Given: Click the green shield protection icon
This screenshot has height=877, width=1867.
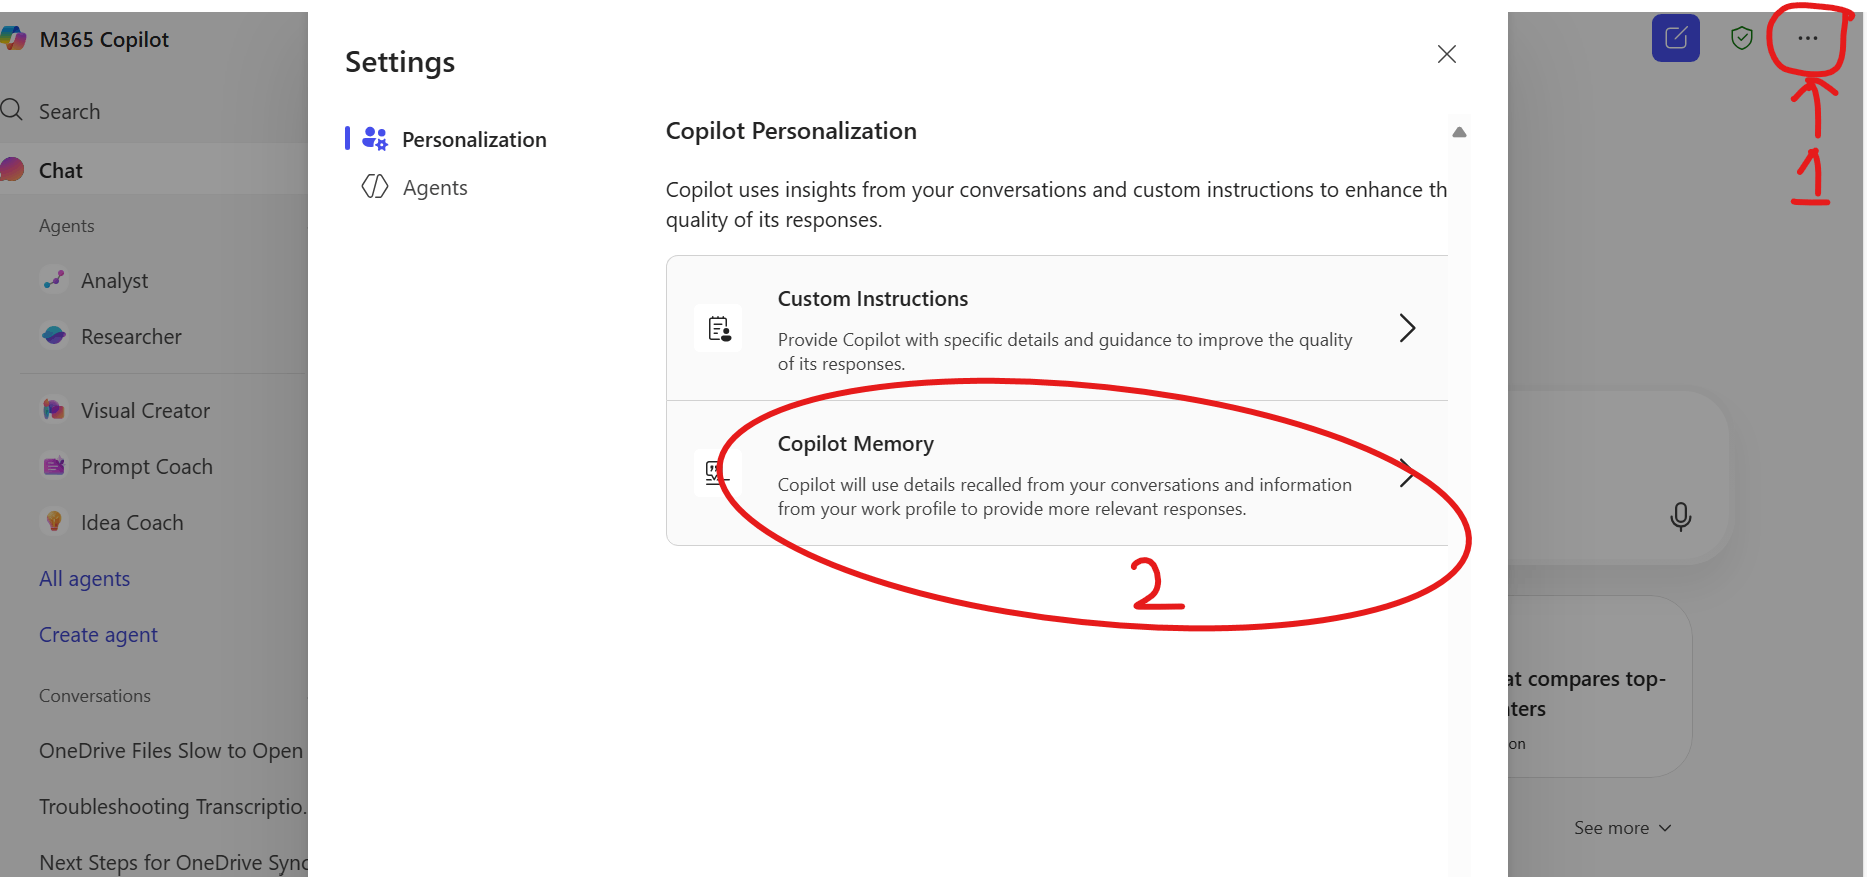Looking at the screenshot, I should point(1742,39).
